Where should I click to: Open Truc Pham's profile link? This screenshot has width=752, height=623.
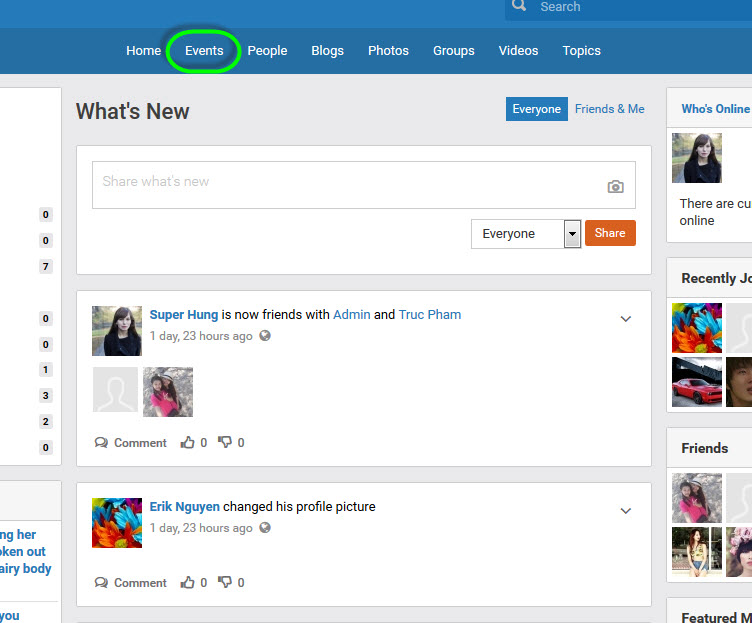pos(430,315)
